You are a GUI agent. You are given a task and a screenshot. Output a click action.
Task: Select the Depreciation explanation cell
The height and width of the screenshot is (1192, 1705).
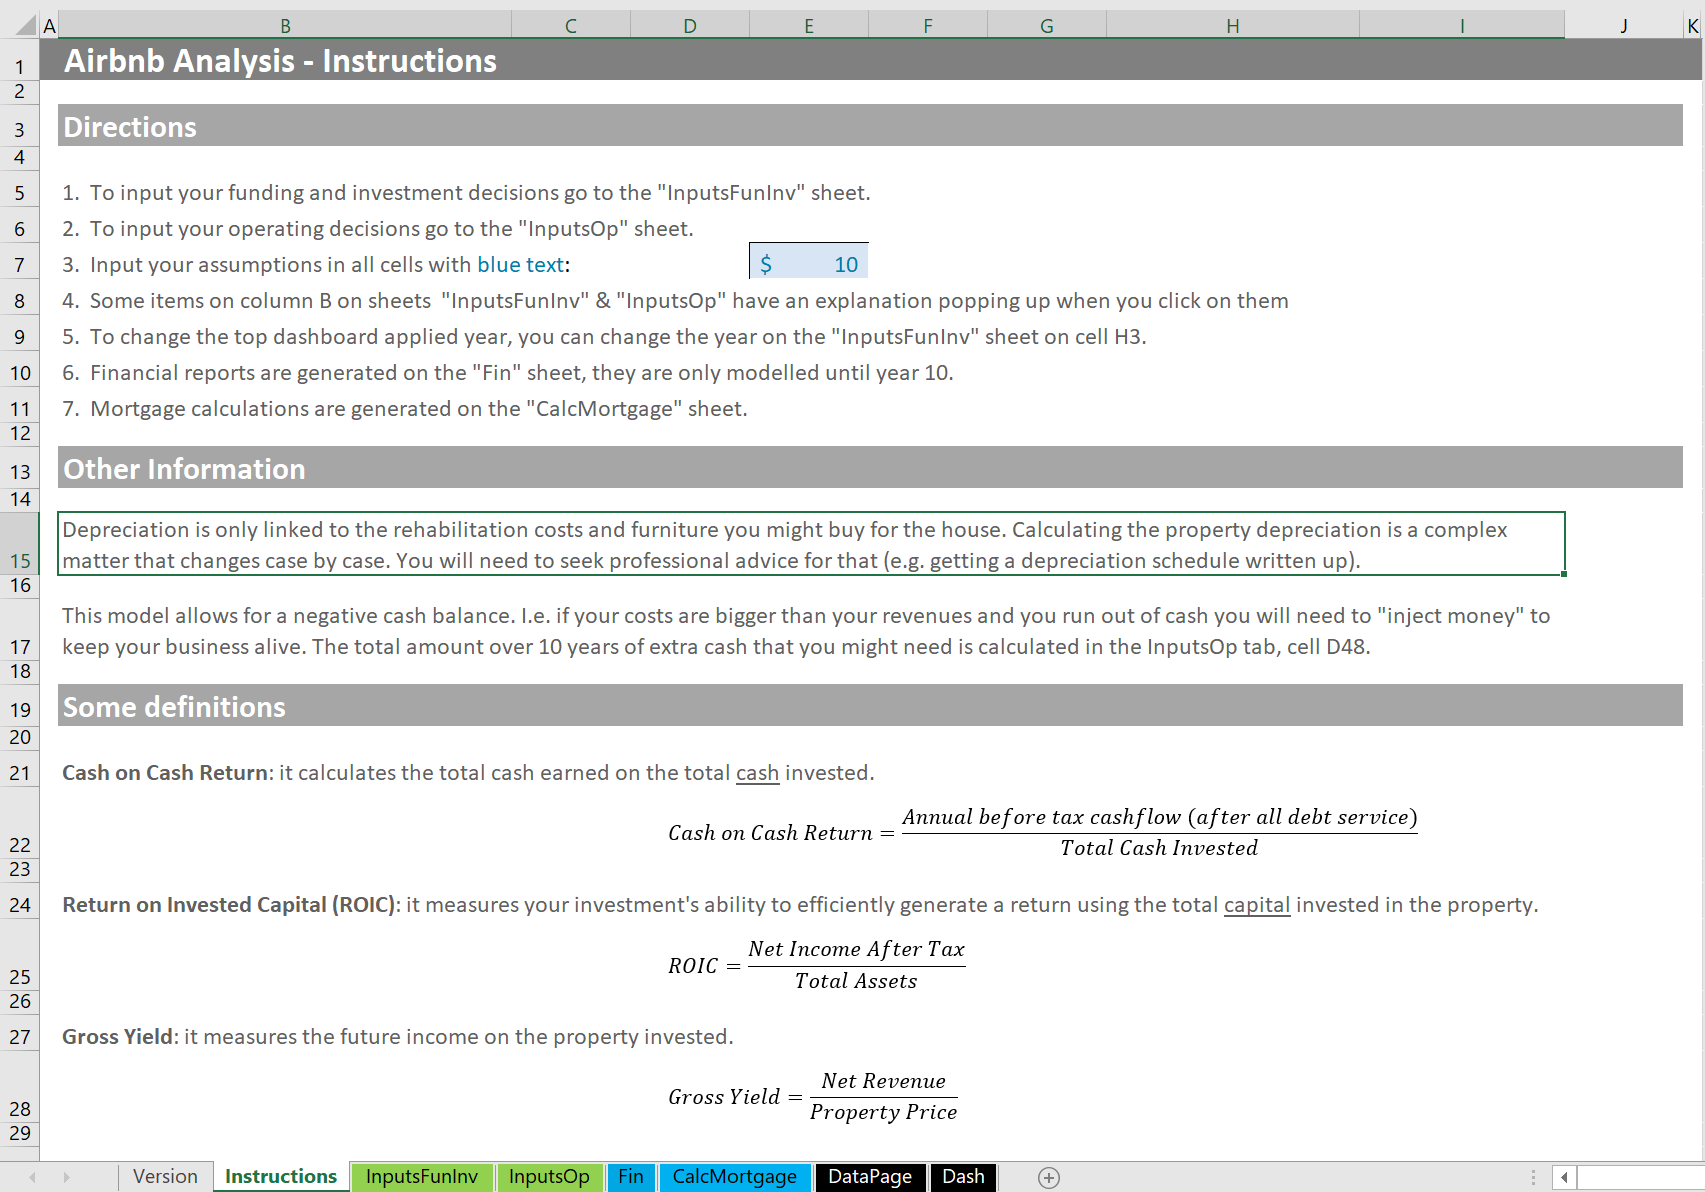pyautogui.click(x=811, y=544)
